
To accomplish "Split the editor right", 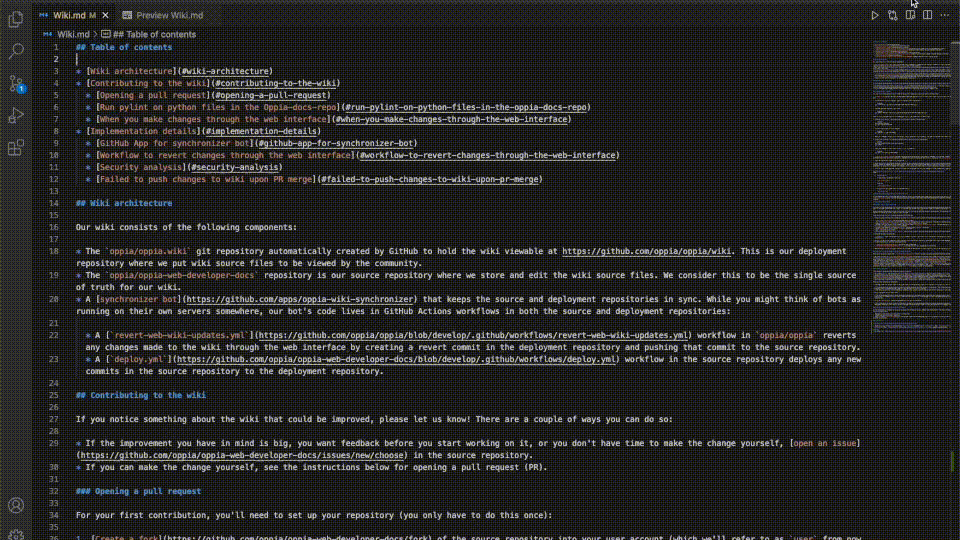I will point(928,15).
